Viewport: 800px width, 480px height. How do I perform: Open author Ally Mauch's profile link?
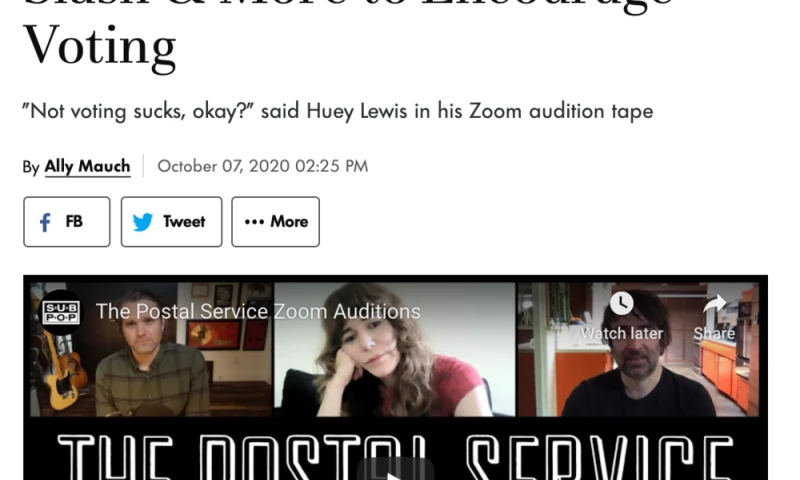click(x=87, y=166)
